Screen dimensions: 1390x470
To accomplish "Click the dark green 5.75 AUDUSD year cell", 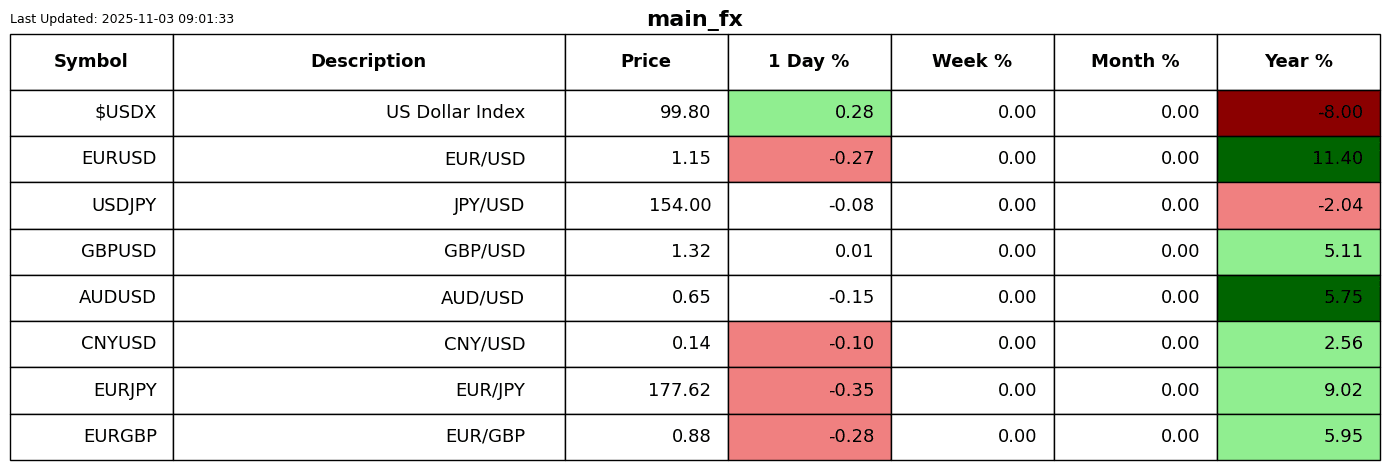I will [1298, 298].
